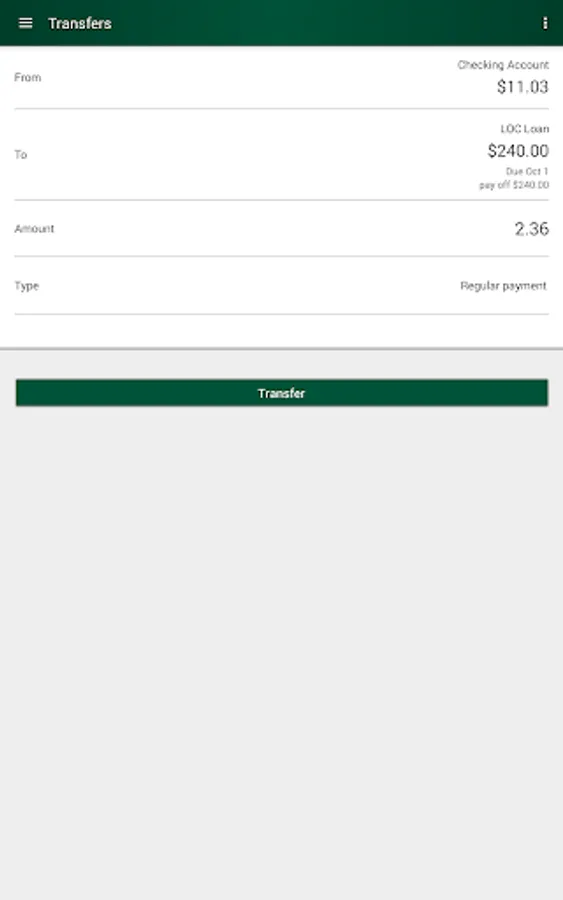
Task: Click the pay off $240.00 text
Action: point(514,185)
